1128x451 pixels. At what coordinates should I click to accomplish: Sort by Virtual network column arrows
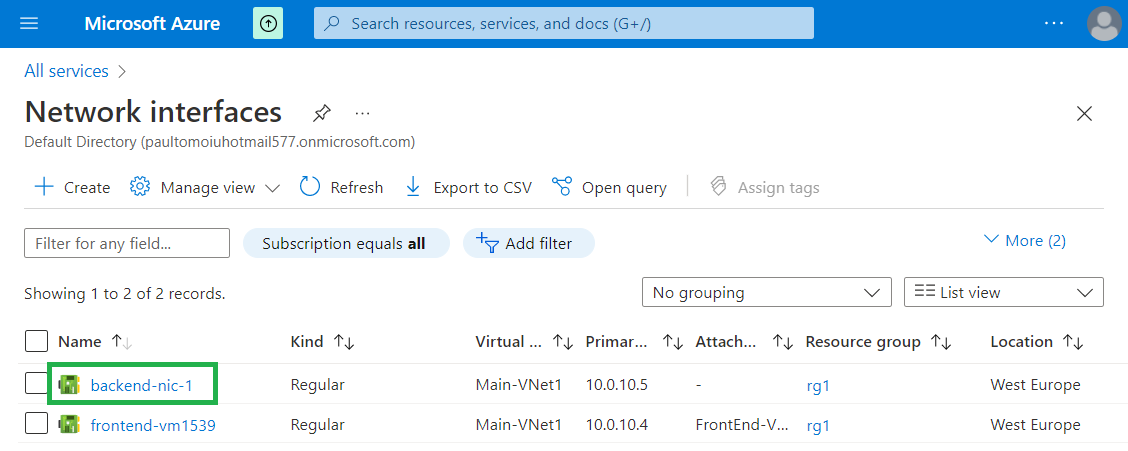pyautogui.click(x=562, y=342)
